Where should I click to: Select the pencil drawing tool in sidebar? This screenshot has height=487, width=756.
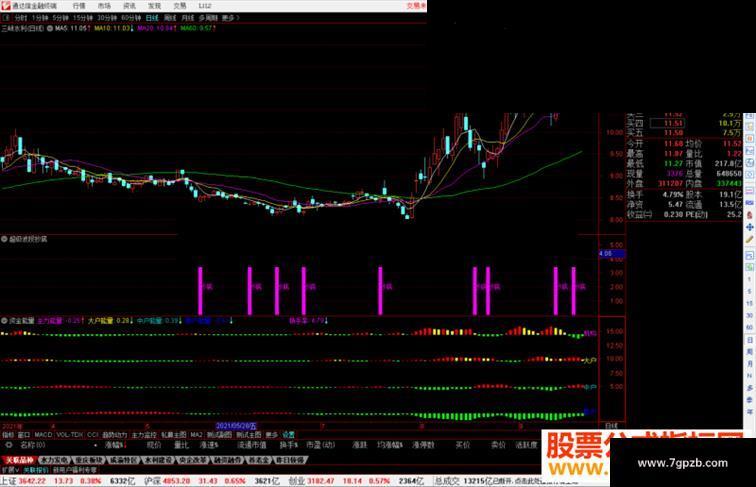(749, 240)
